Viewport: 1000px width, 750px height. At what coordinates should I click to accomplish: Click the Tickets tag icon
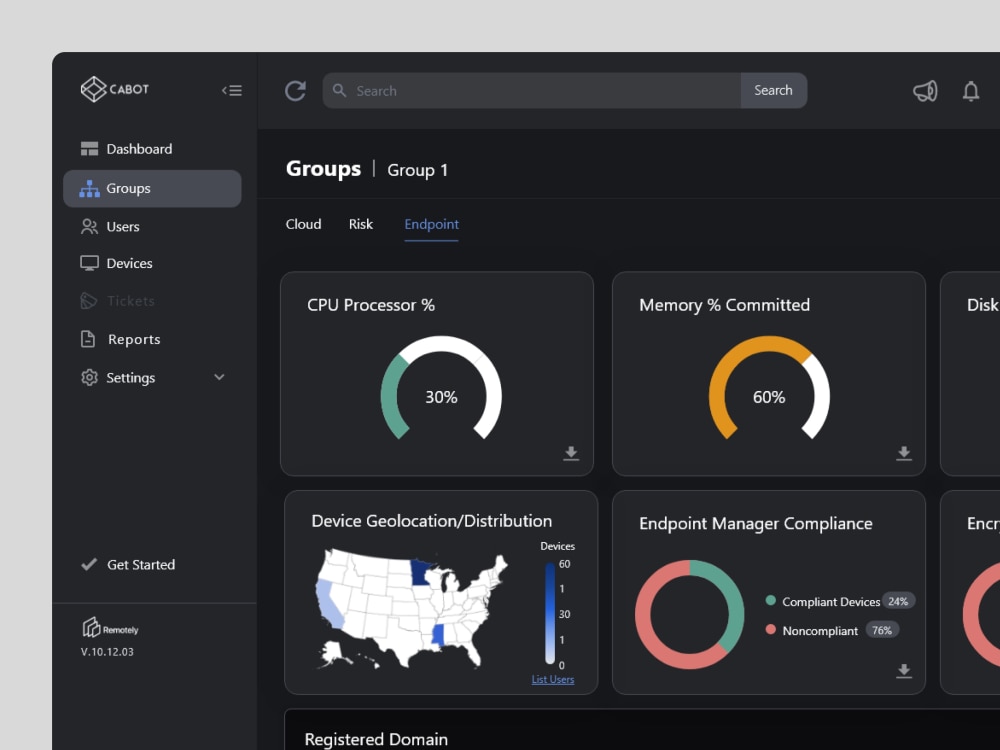click(x=89, y=300)
